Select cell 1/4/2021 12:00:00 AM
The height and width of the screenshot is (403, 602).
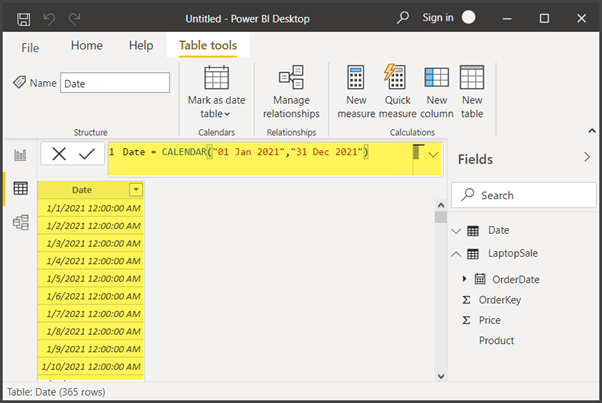(91, 261)
